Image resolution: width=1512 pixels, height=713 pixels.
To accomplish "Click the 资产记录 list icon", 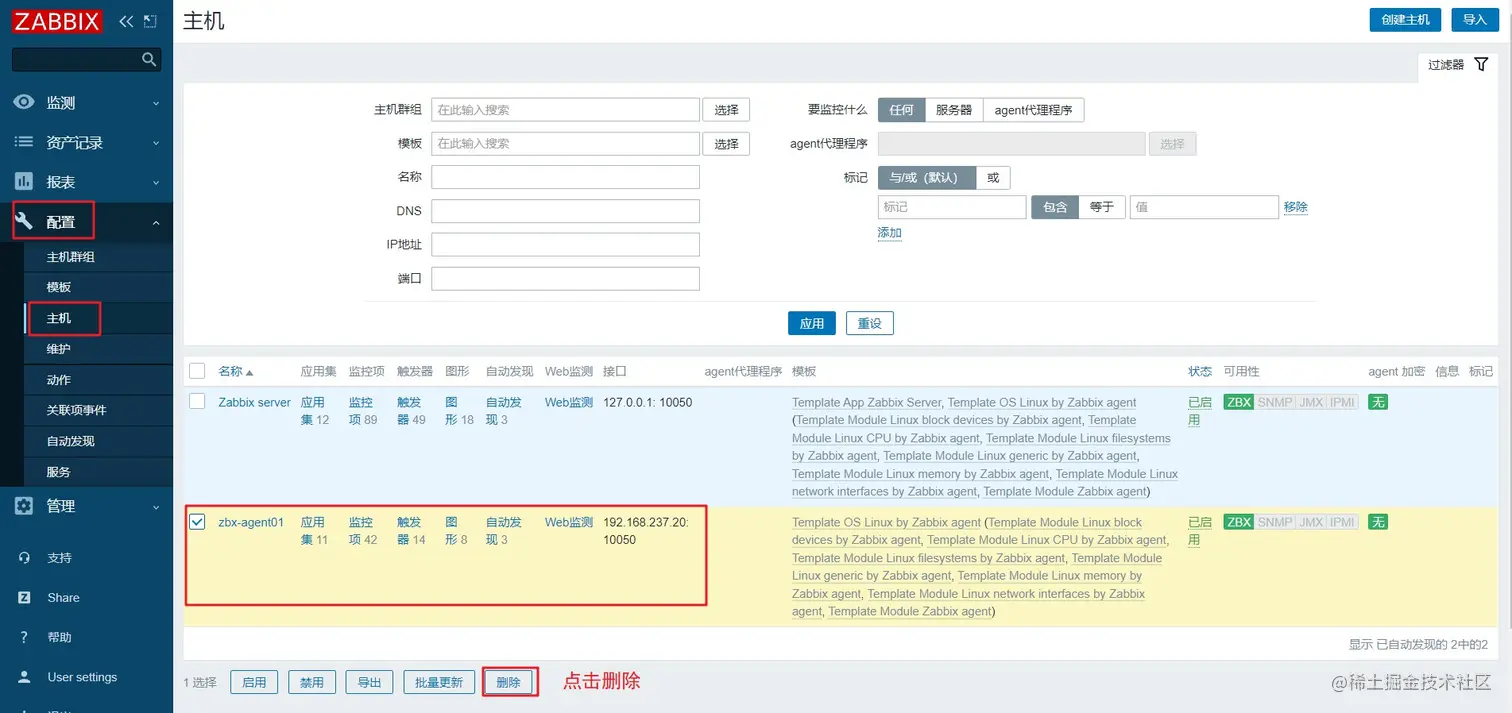I will [x=24, y=142].
